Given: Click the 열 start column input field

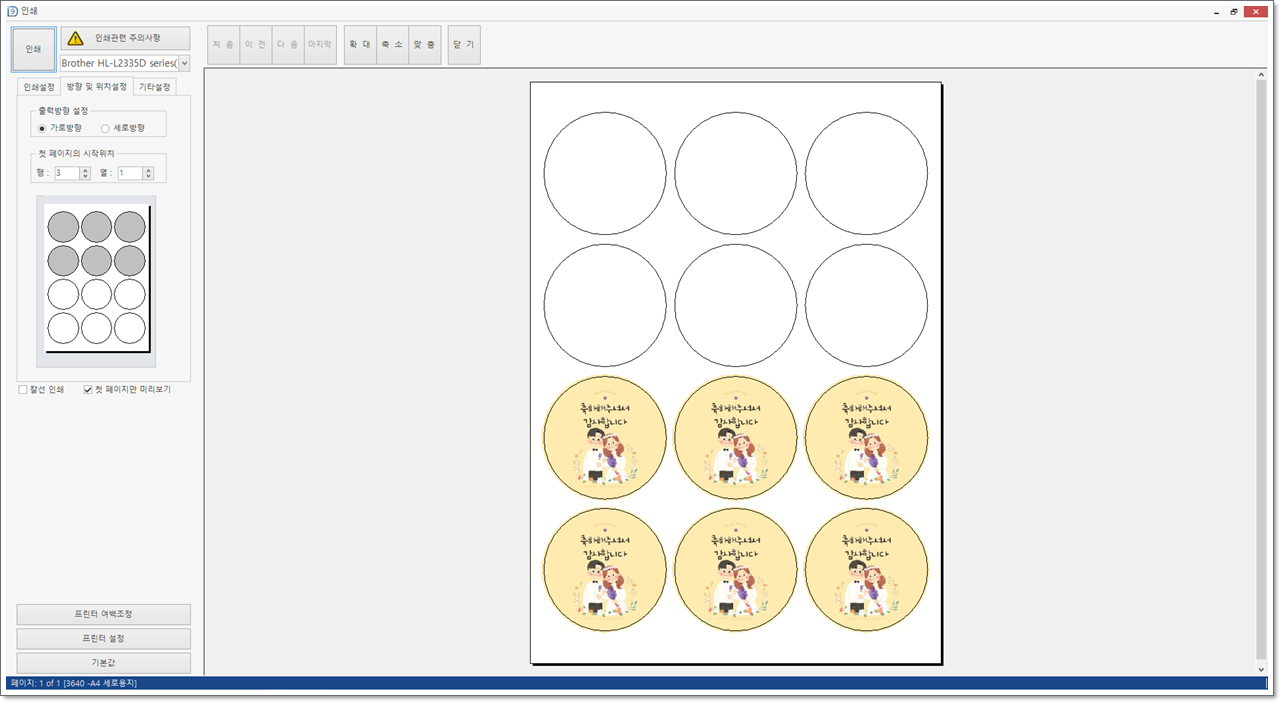Looking at the screenshot, I should 130,173.
